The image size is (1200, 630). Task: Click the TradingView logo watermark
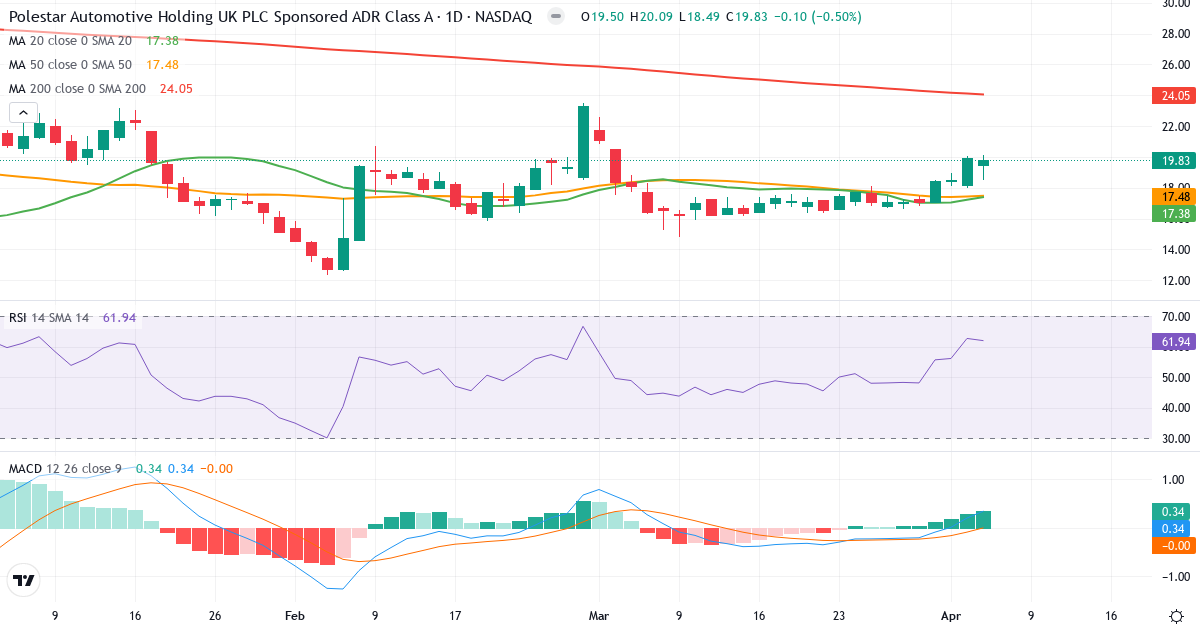pos(22,581)
